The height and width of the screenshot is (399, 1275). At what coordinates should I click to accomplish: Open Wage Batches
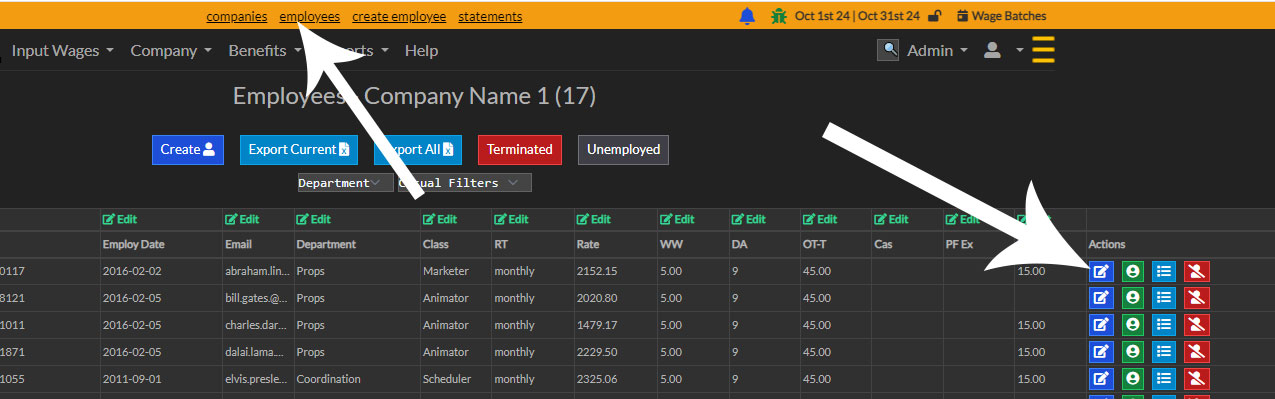point(1002,16)
